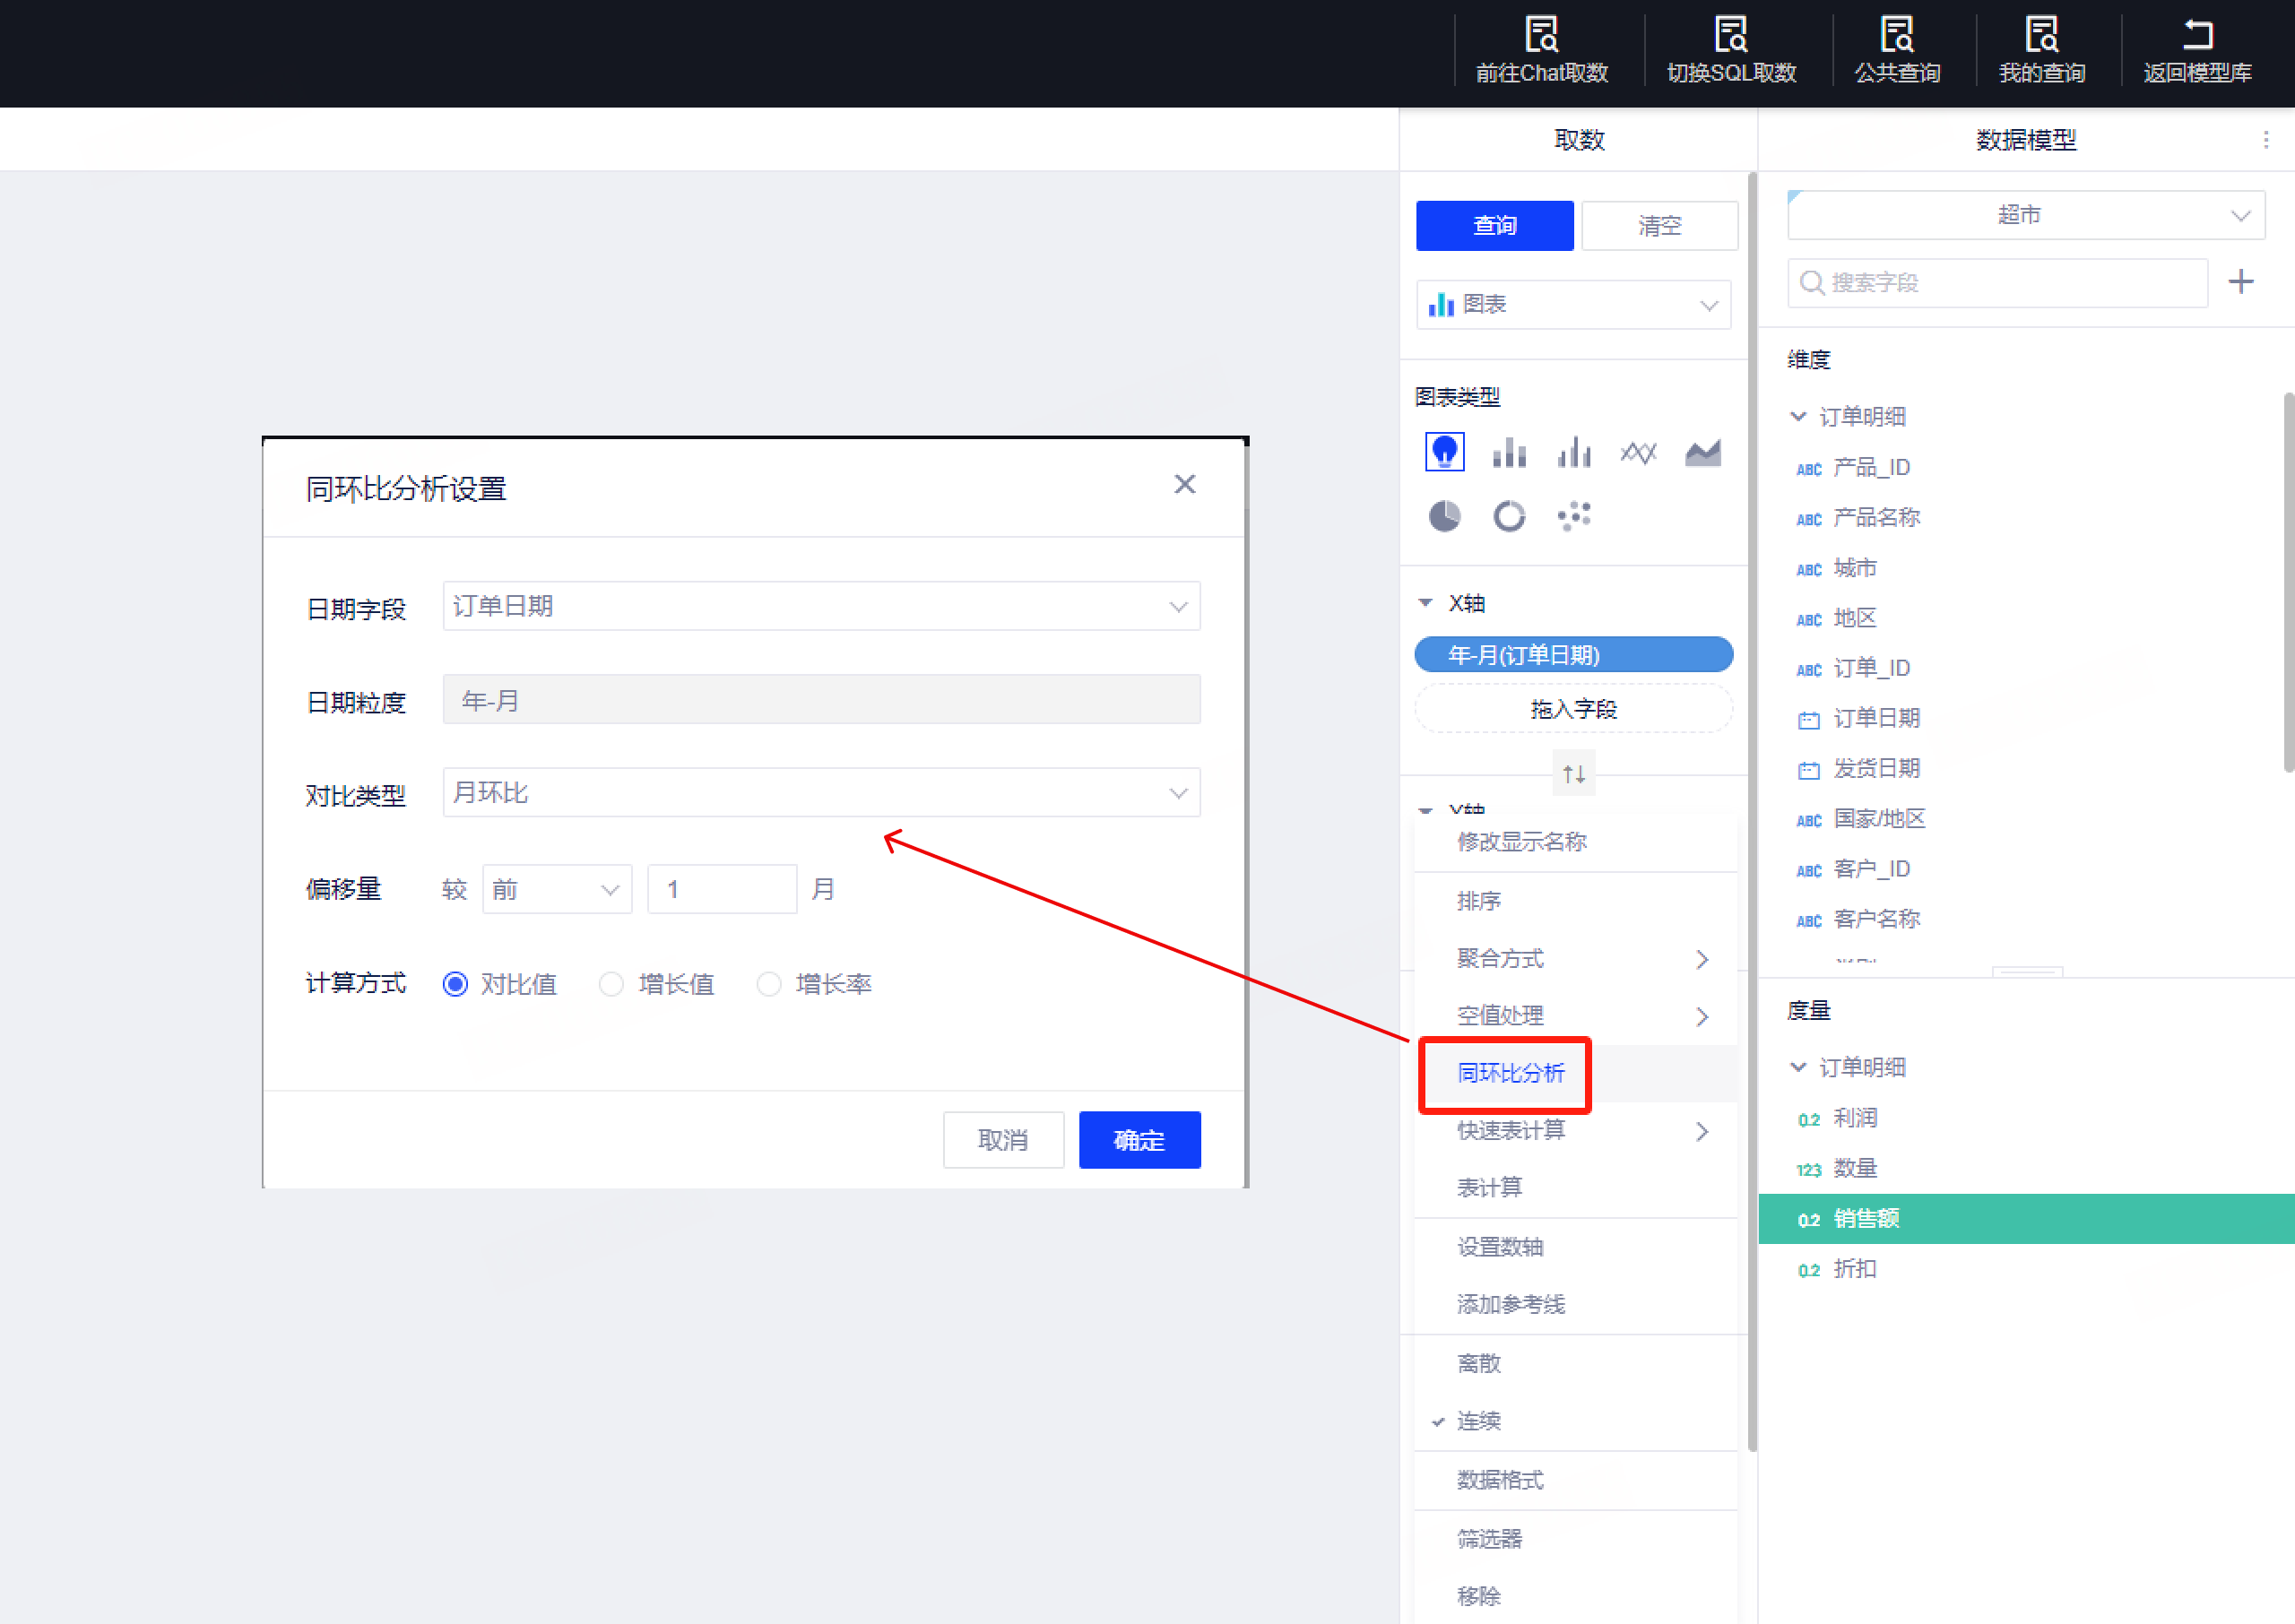Select the 增长率 radio button
Screen dimensions: 2295x1624
coord(768,984)
